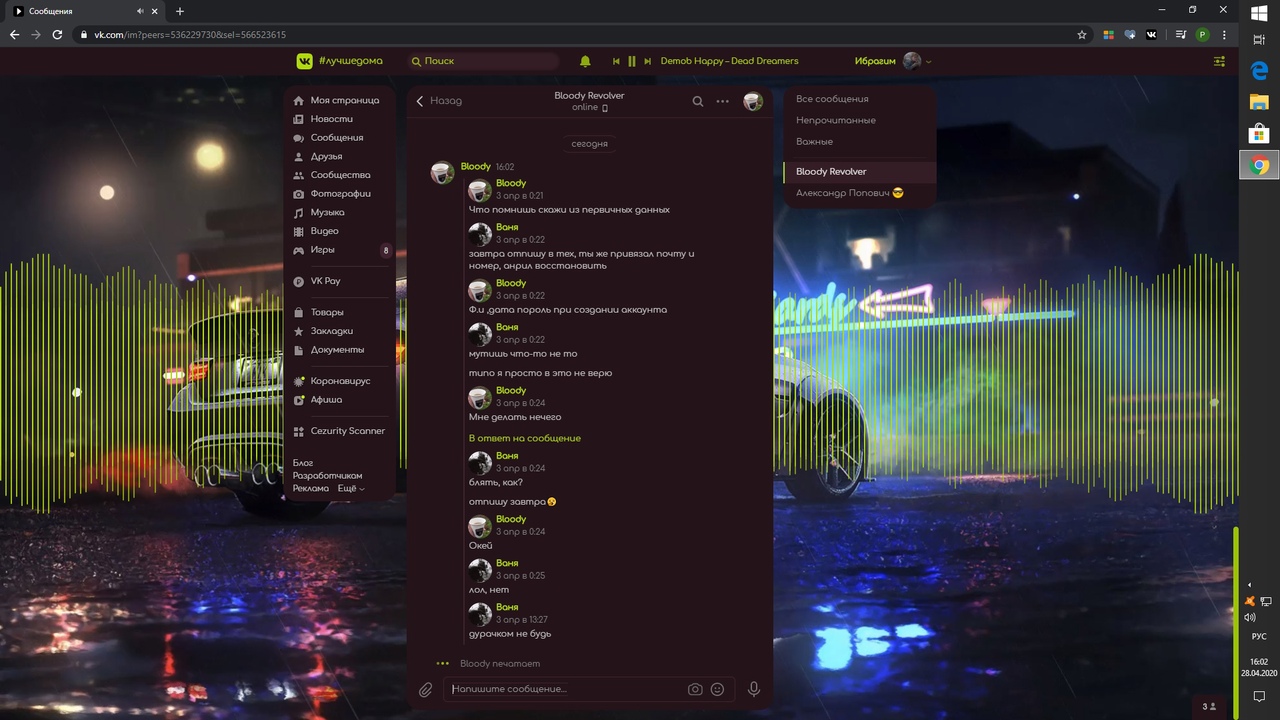Select the 'Непрочитанные' messages filter
This screenshot has width=1280, height=720.
click(836, 120)
